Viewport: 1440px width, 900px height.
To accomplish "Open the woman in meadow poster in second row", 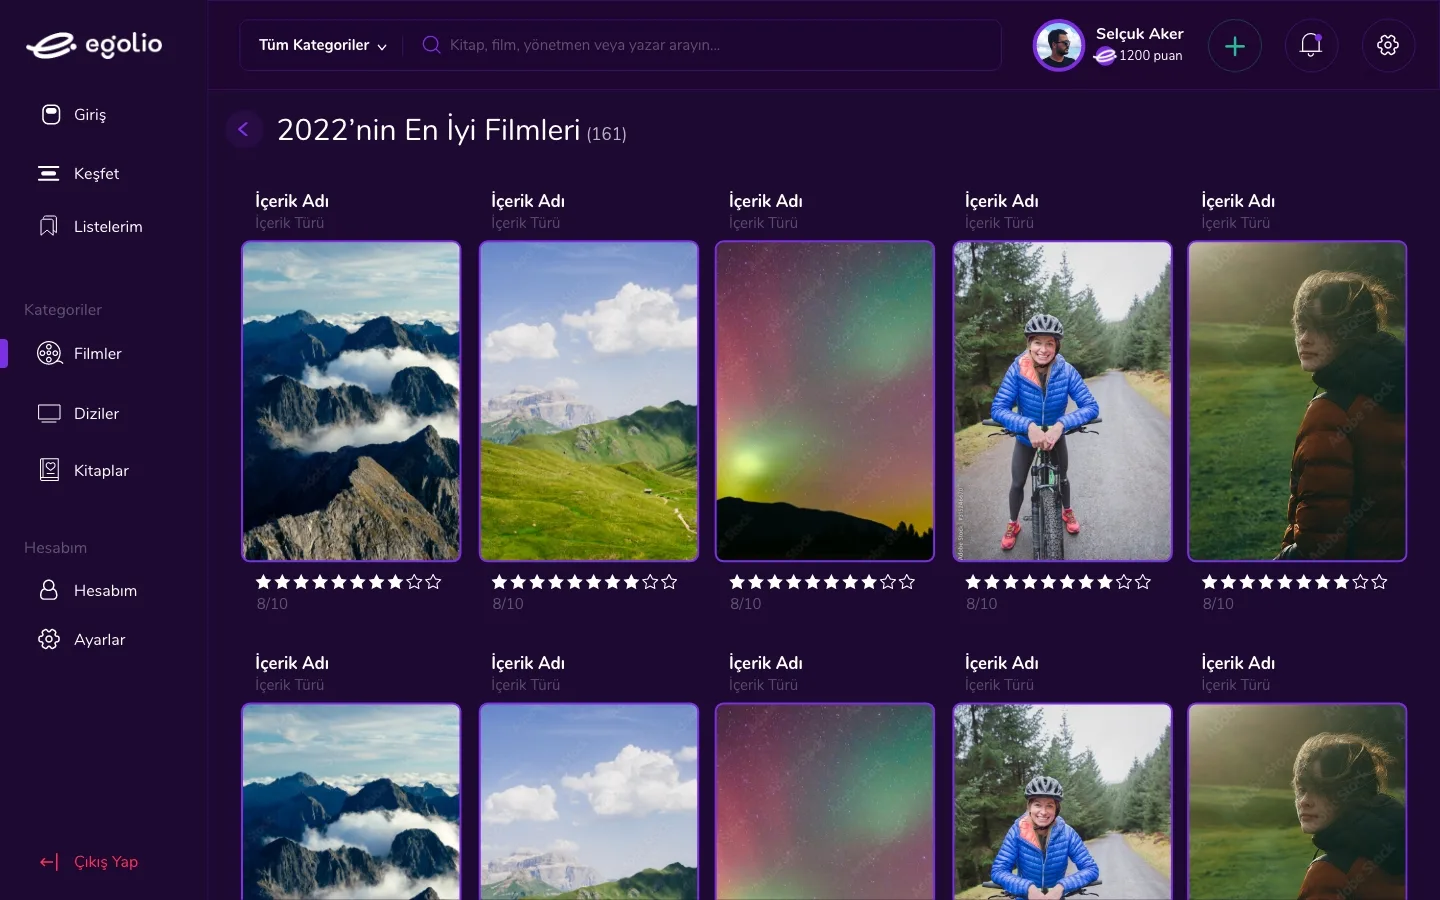I will tap(1297, 802).
